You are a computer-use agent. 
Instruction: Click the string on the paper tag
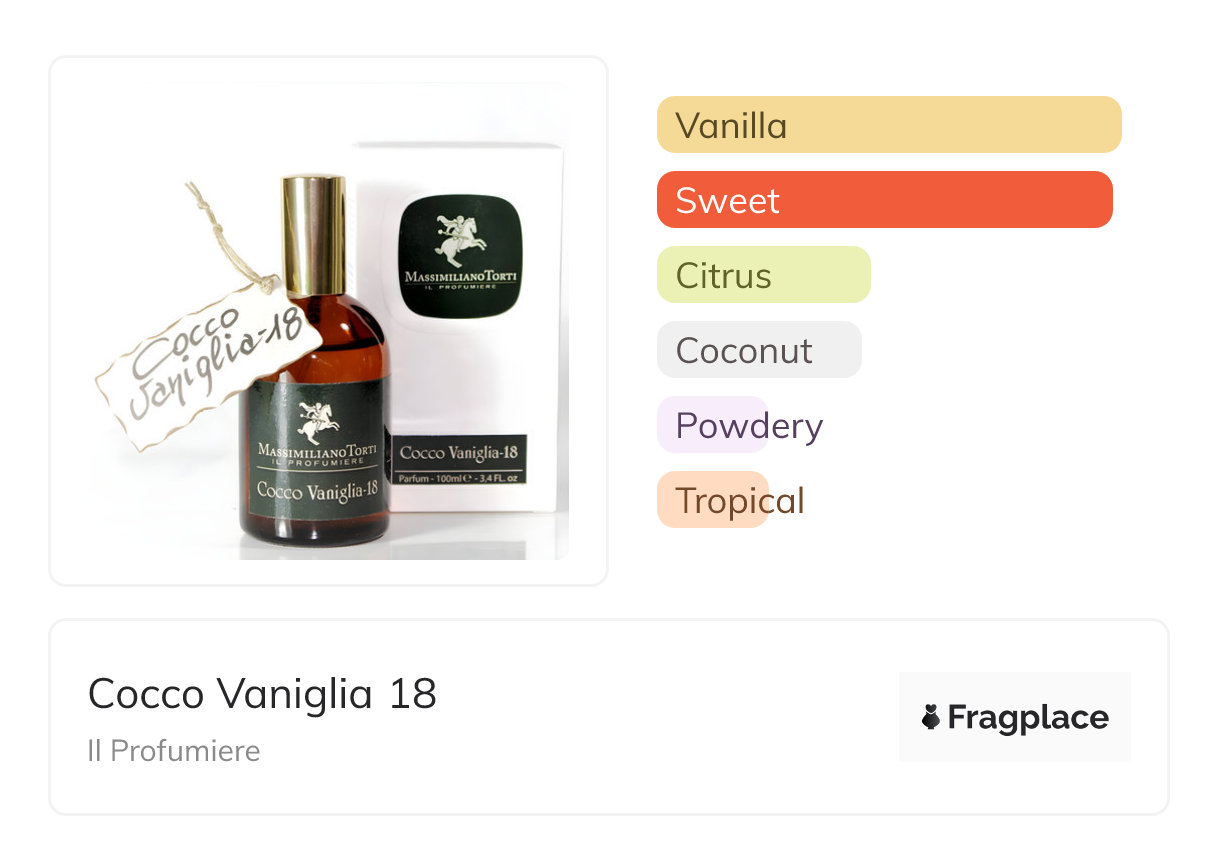tap(231, 236)
